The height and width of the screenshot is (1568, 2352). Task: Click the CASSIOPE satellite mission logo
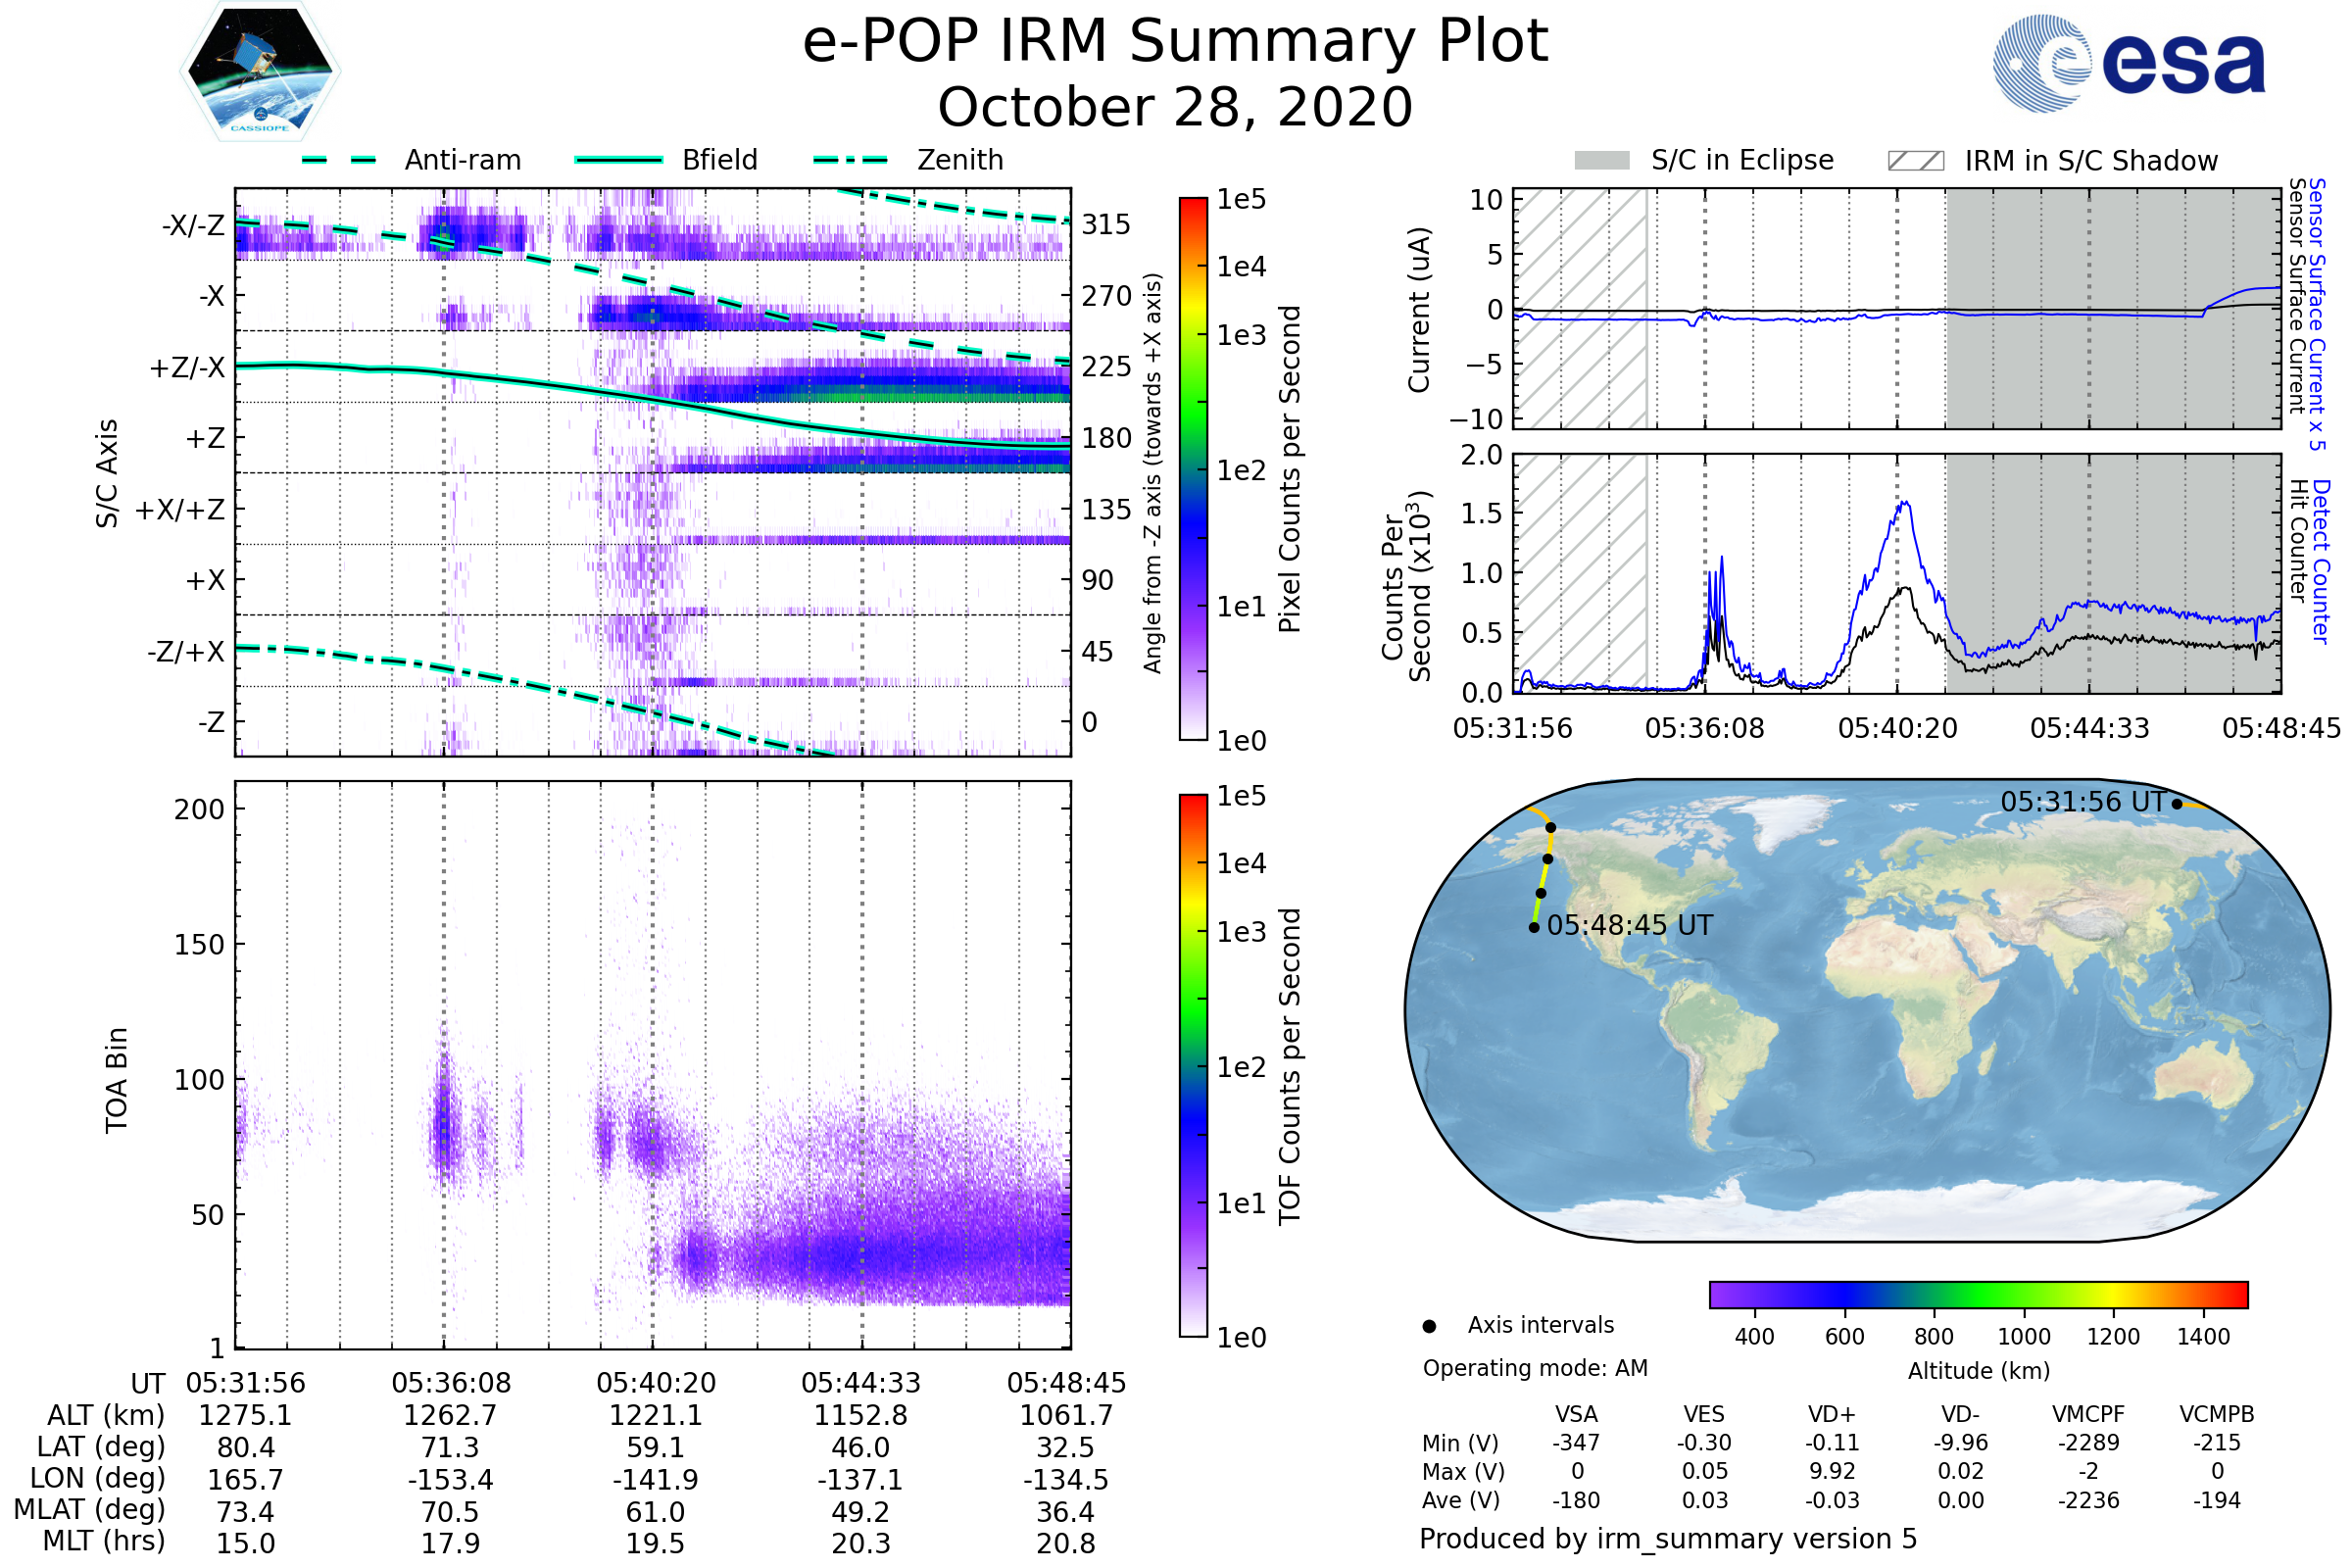click(260, 72)
